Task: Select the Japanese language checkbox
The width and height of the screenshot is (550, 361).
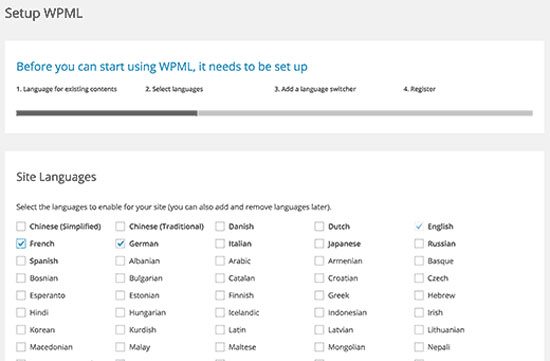Action: tap(319, 243)
